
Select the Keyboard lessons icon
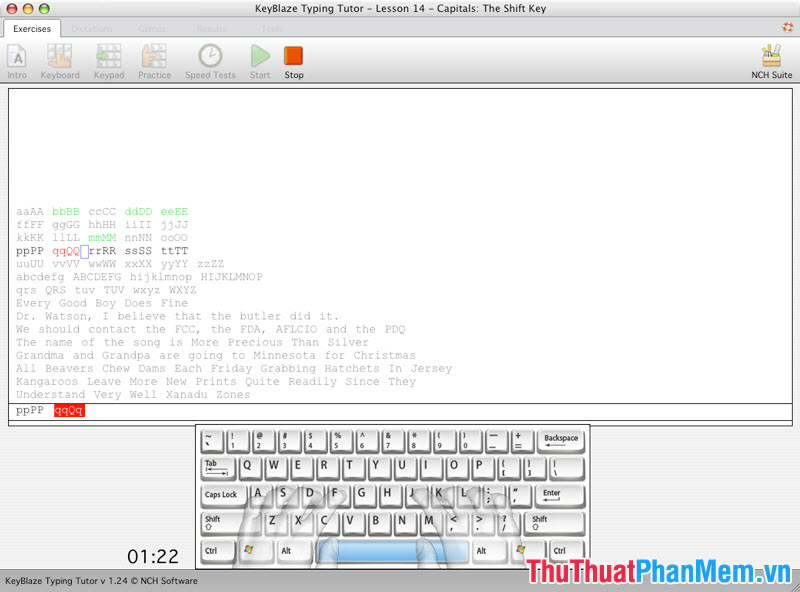pos(60,60)
